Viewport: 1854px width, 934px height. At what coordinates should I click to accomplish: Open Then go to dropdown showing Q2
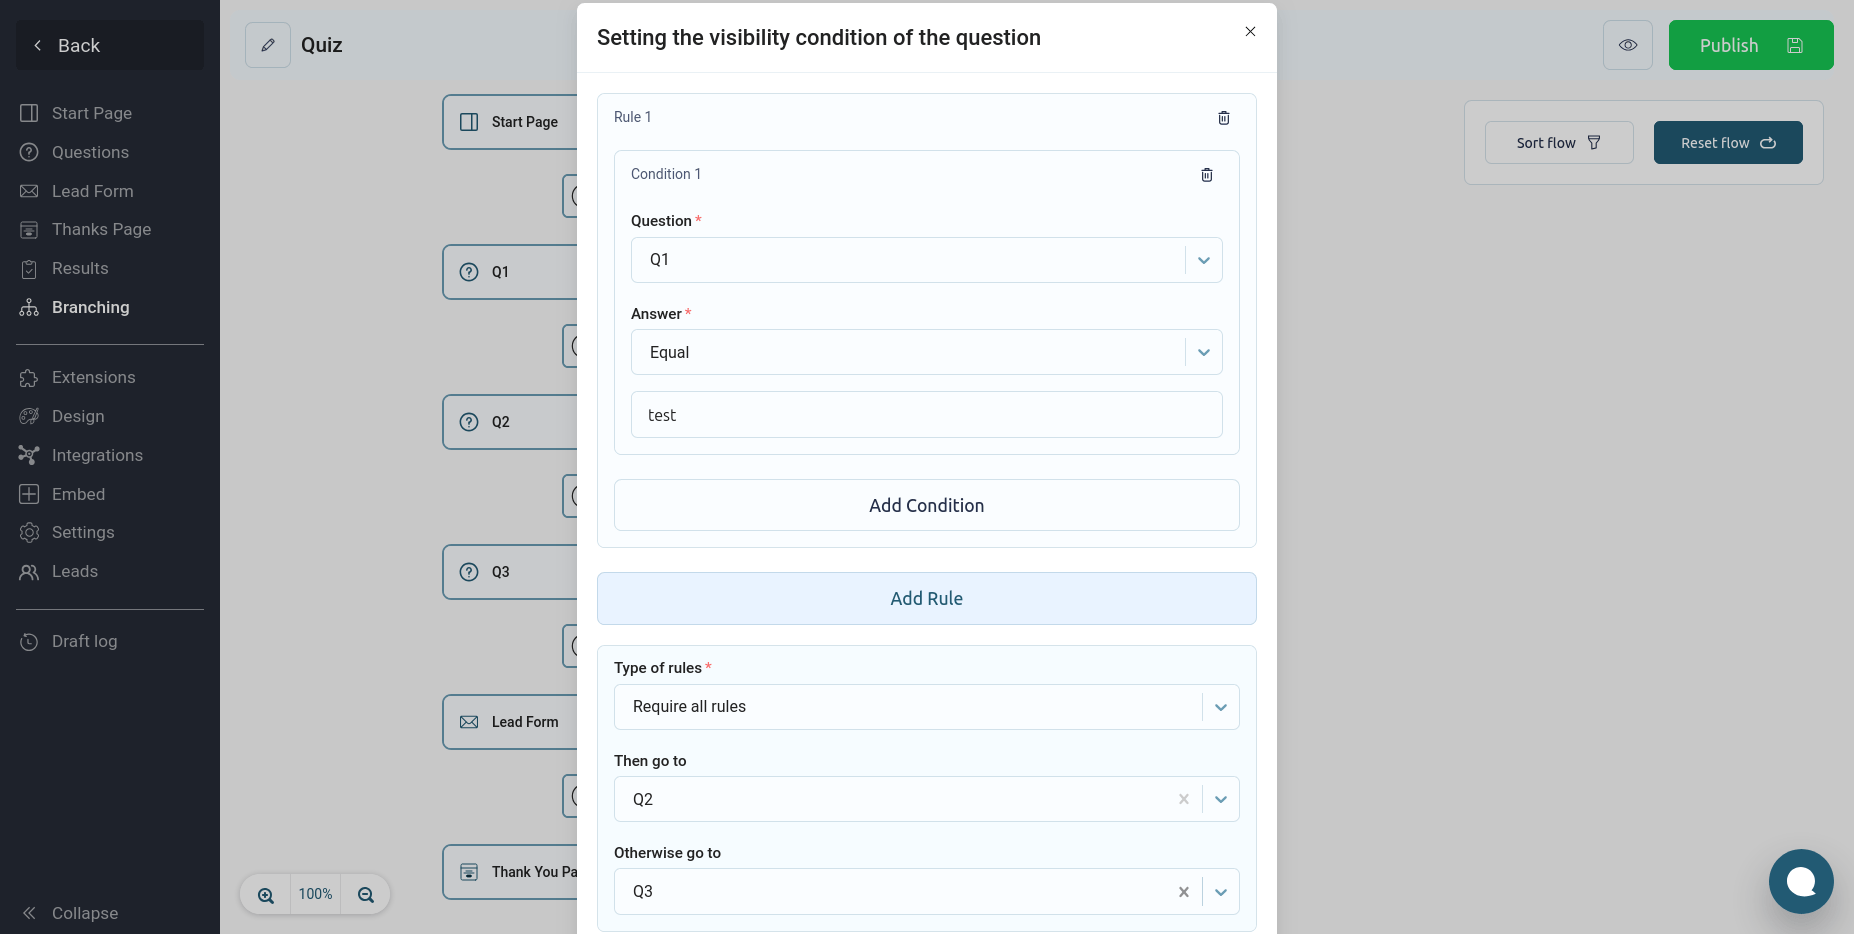(x=927, y=799)
